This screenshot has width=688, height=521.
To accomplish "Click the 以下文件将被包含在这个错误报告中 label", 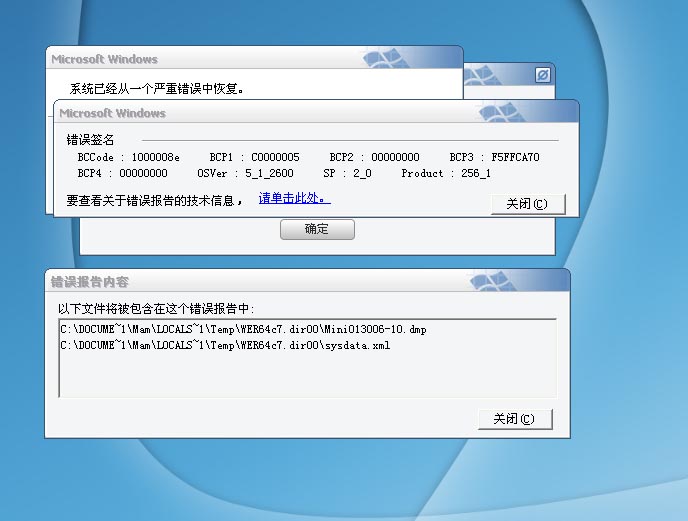I will pyautogui.click(x=156, y=309).
